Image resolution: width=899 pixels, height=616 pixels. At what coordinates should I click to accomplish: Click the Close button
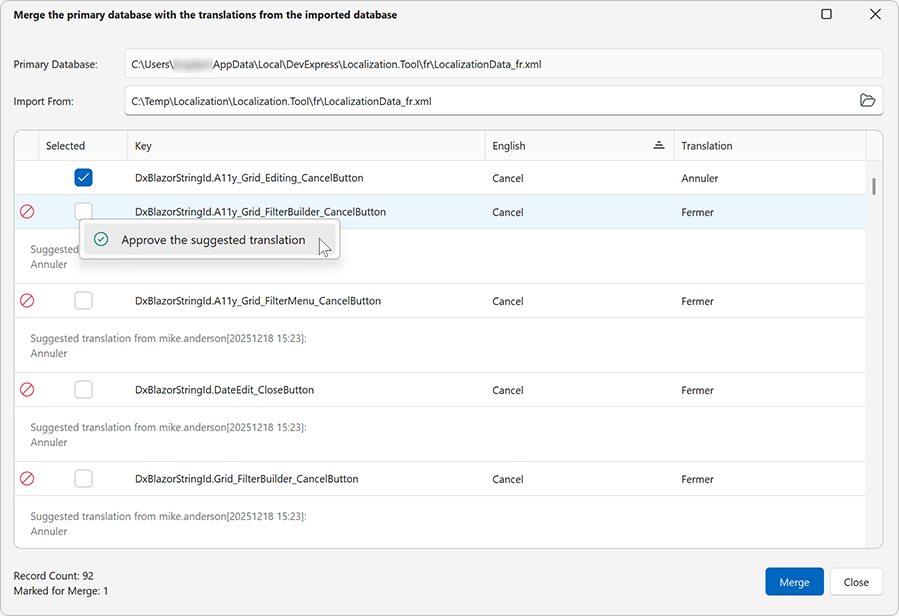pos(856,581)
